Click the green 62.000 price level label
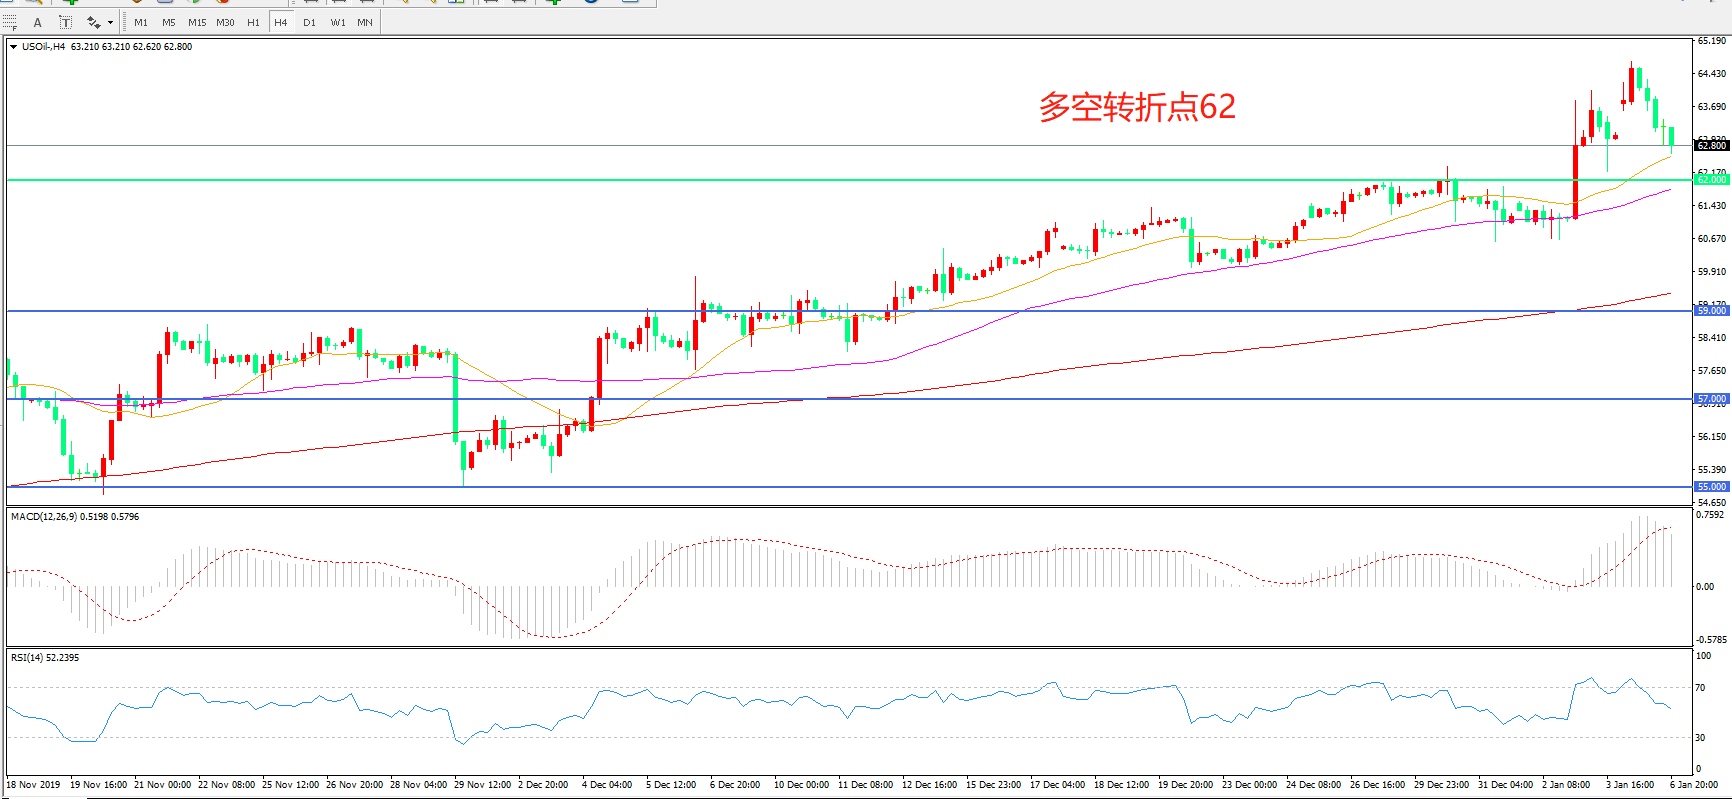The width and height of the screenshot is (1732, 799). pos(1711,180)
